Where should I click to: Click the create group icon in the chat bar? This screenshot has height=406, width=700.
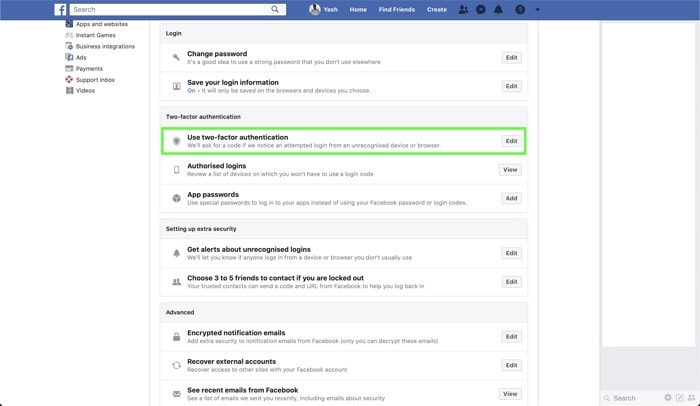coord(692,398)
